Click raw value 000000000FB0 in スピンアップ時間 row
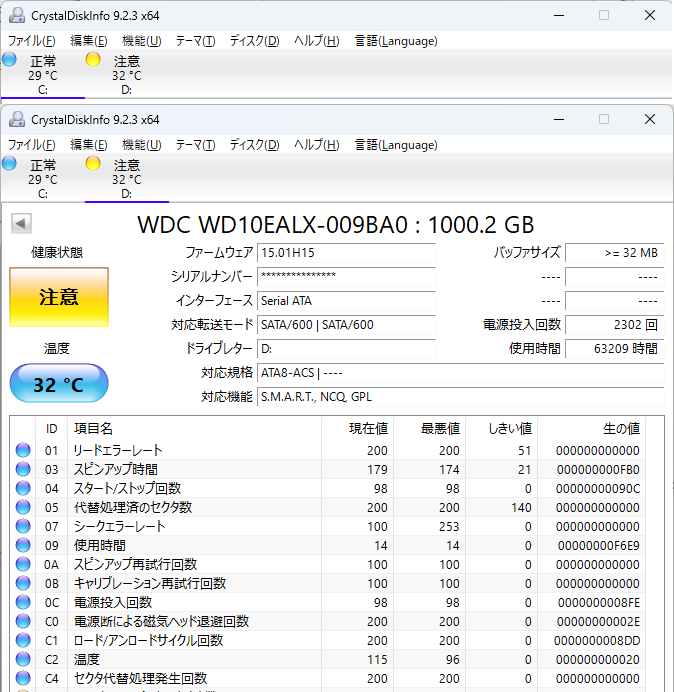The width and height of the screenshot is (674, 692). pos(598,470)
